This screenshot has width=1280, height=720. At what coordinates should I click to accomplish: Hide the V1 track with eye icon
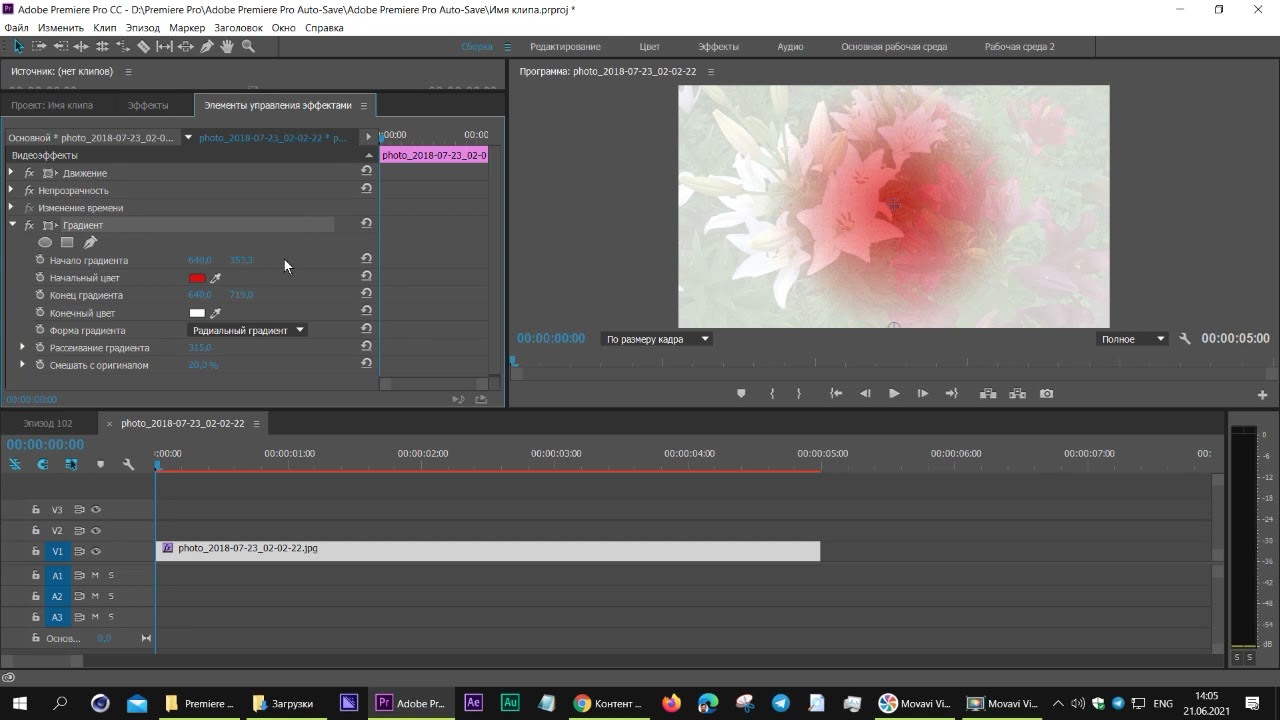96,552
